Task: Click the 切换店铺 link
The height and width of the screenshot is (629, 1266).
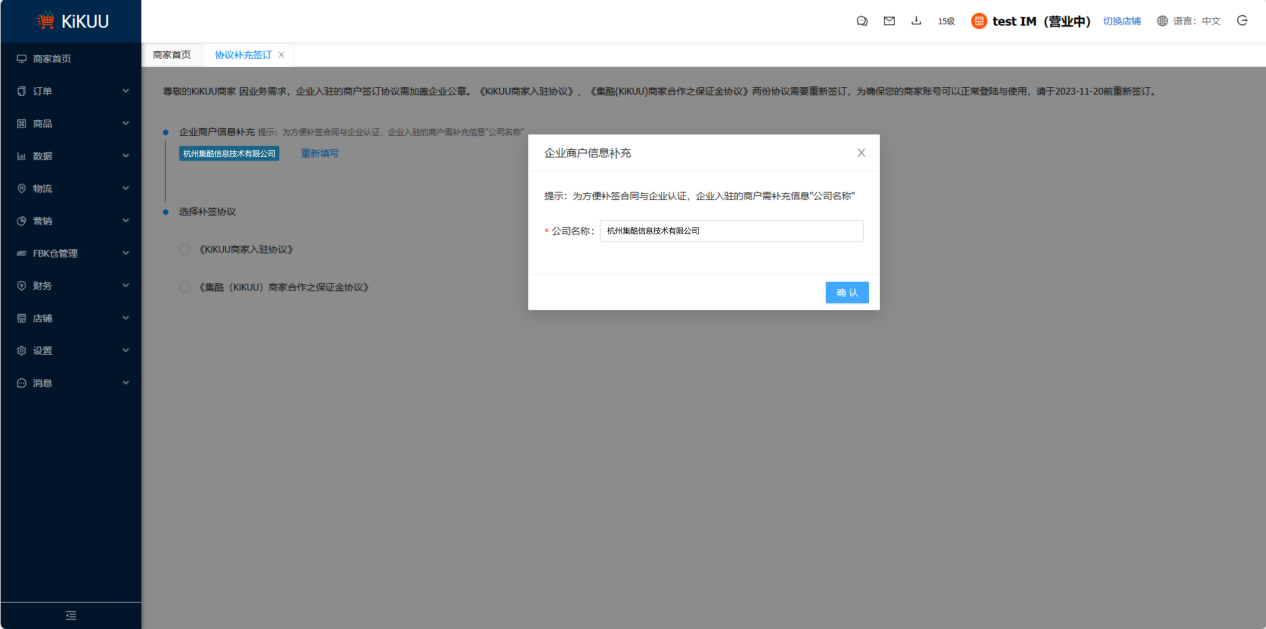Action: point(1122,21)
